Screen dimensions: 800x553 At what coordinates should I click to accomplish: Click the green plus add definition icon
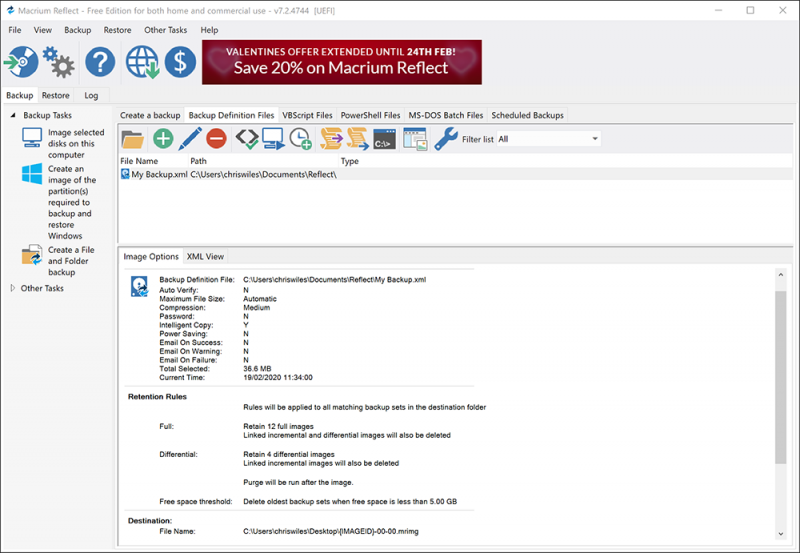[162, 139]
